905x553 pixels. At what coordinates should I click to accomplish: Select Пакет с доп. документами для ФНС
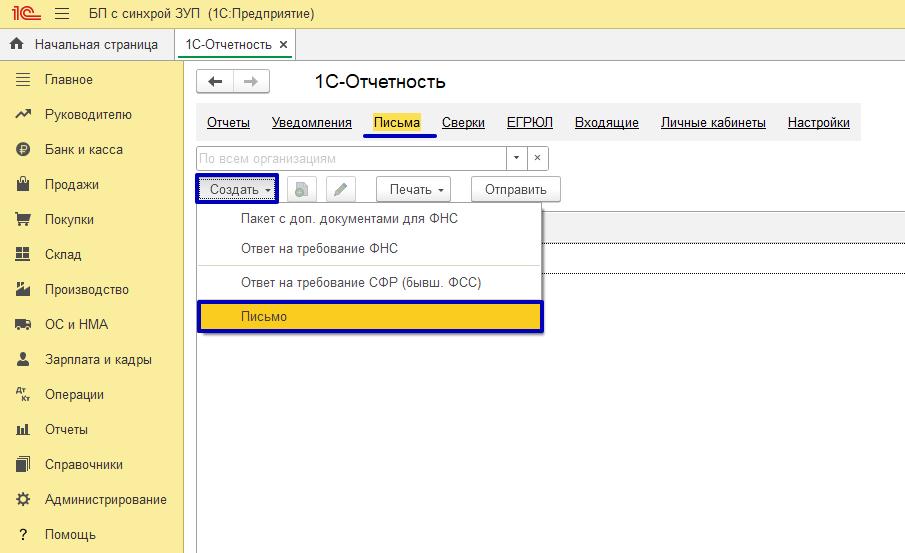point(349,219)
